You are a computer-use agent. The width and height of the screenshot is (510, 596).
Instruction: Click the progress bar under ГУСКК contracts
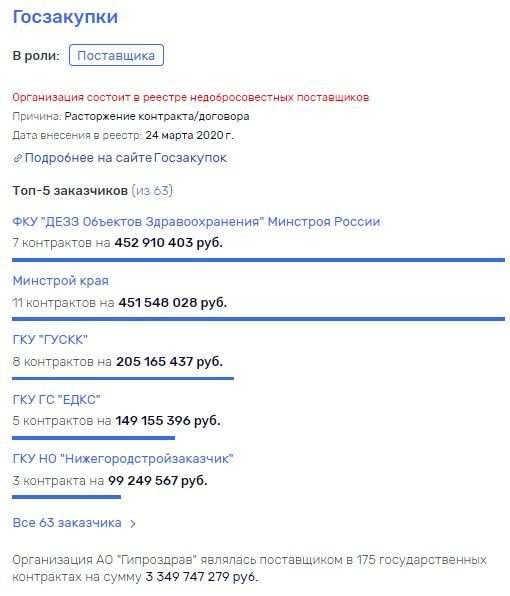pos(123,378)
